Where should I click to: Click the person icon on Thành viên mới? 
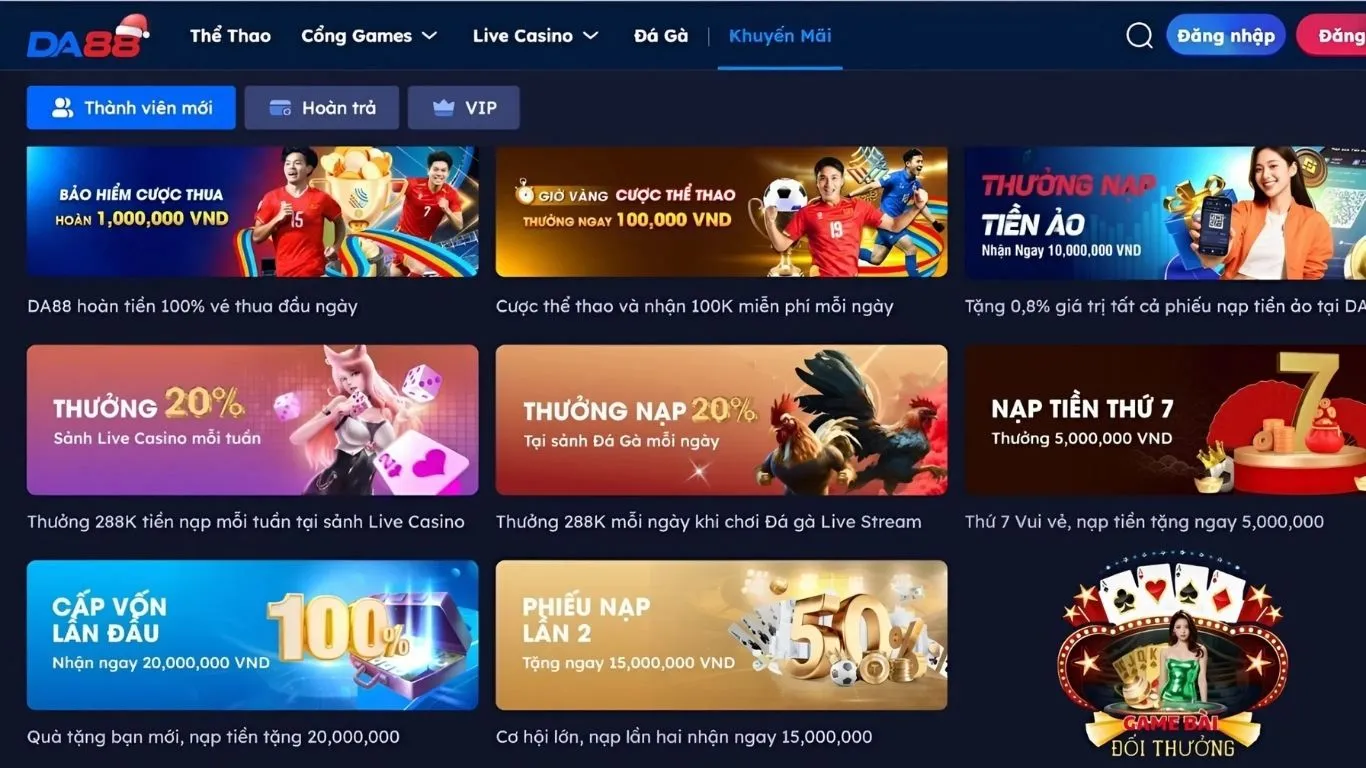(63, 108)
